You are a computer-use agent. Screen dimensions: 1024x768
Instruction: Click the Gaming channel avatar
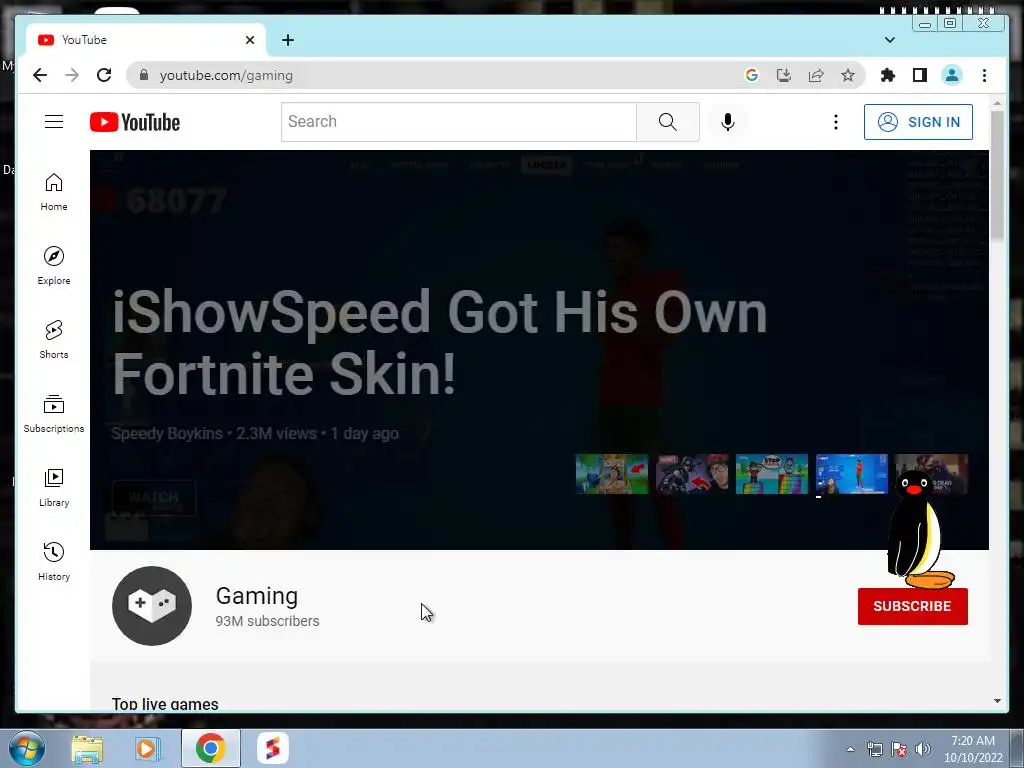point(152,605)
